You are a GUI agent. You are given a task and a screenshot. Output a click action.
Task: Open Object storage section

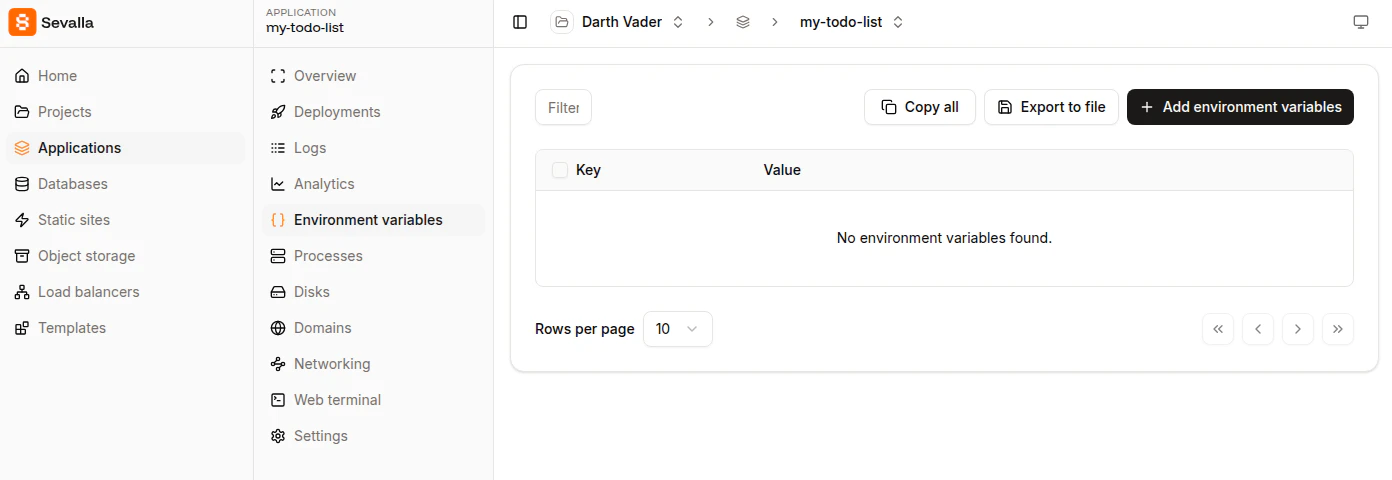(125, 256)
